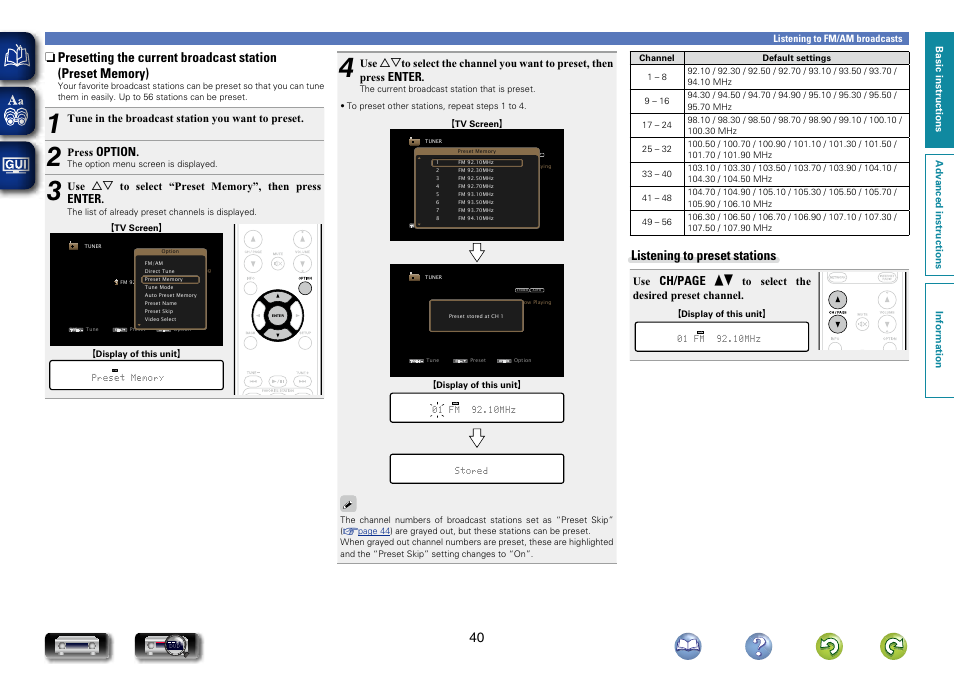Click the ENTER button on the remote diagram
Screen dimensions: 954x675
[278, 315]
